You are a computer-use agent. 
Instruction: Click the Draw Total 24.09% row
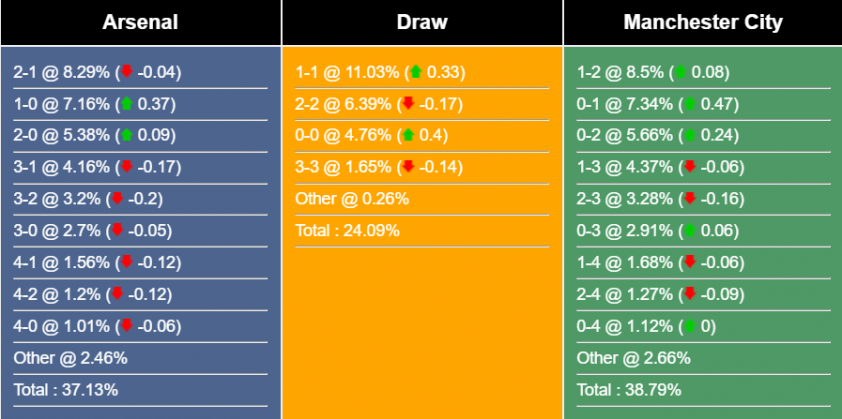pyautogui.click(x=347, y=231)
